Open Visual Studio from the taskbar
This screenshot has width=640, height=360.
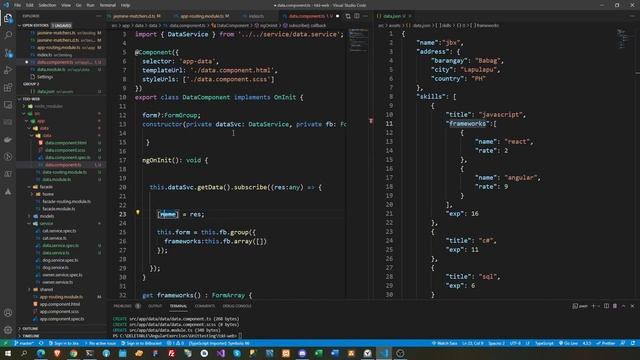(220, 353)
